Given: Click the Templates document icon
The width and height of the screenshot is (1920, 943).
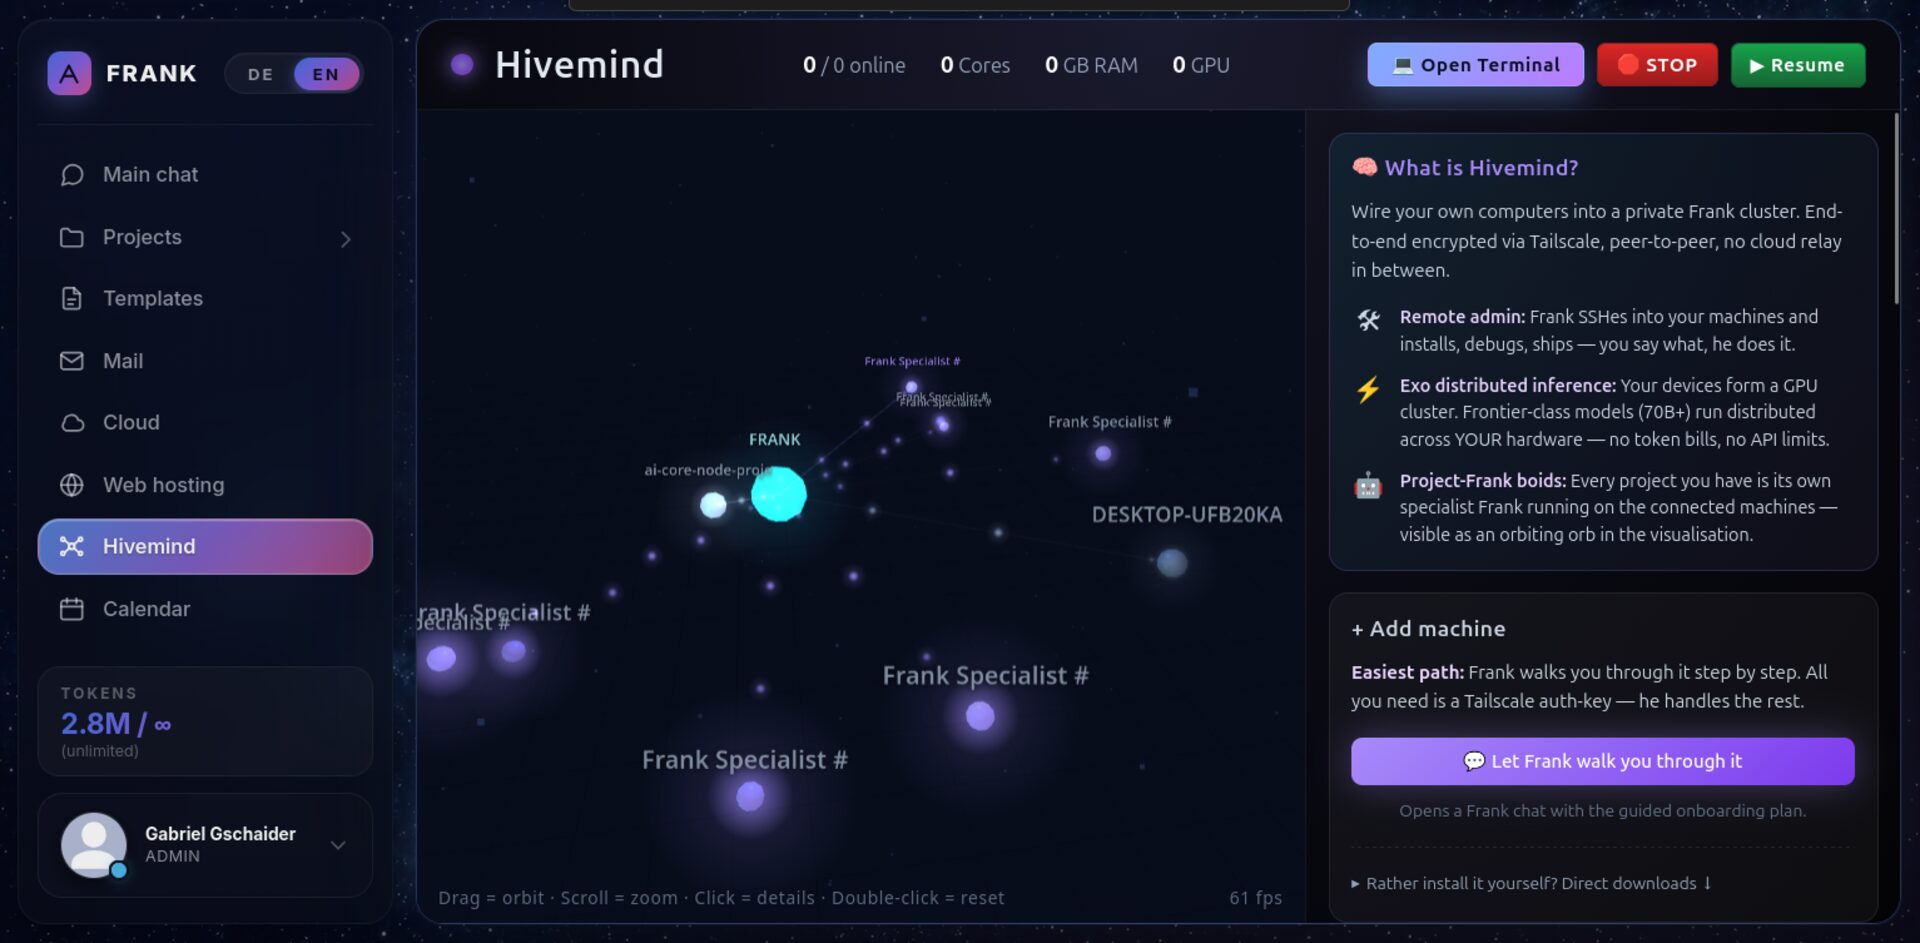Looking at the screenshot, I should point(72,298).
